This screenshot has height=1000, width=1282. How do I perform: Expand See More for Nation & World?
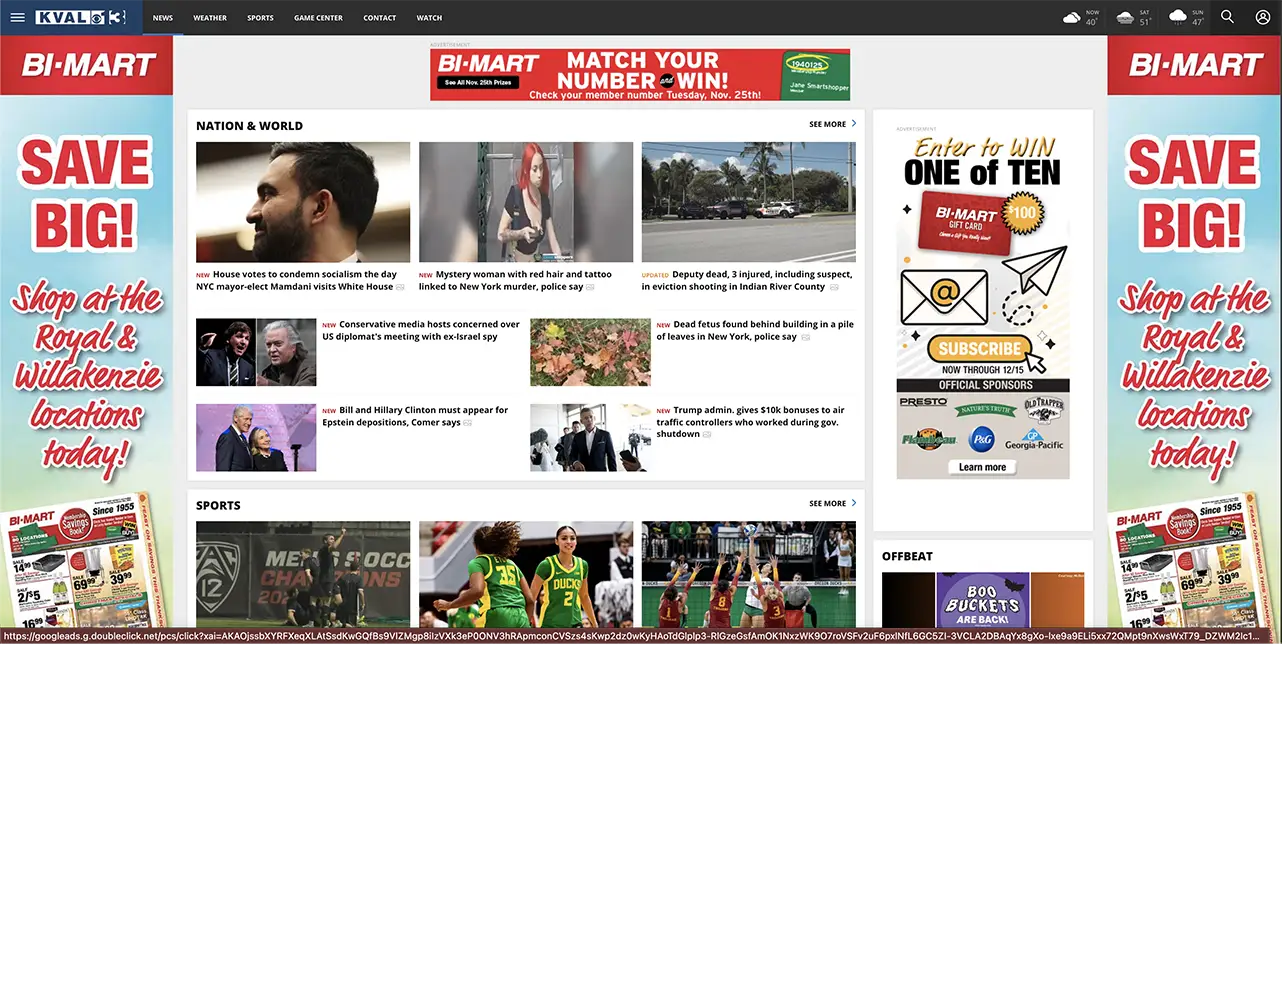point(833,124)
